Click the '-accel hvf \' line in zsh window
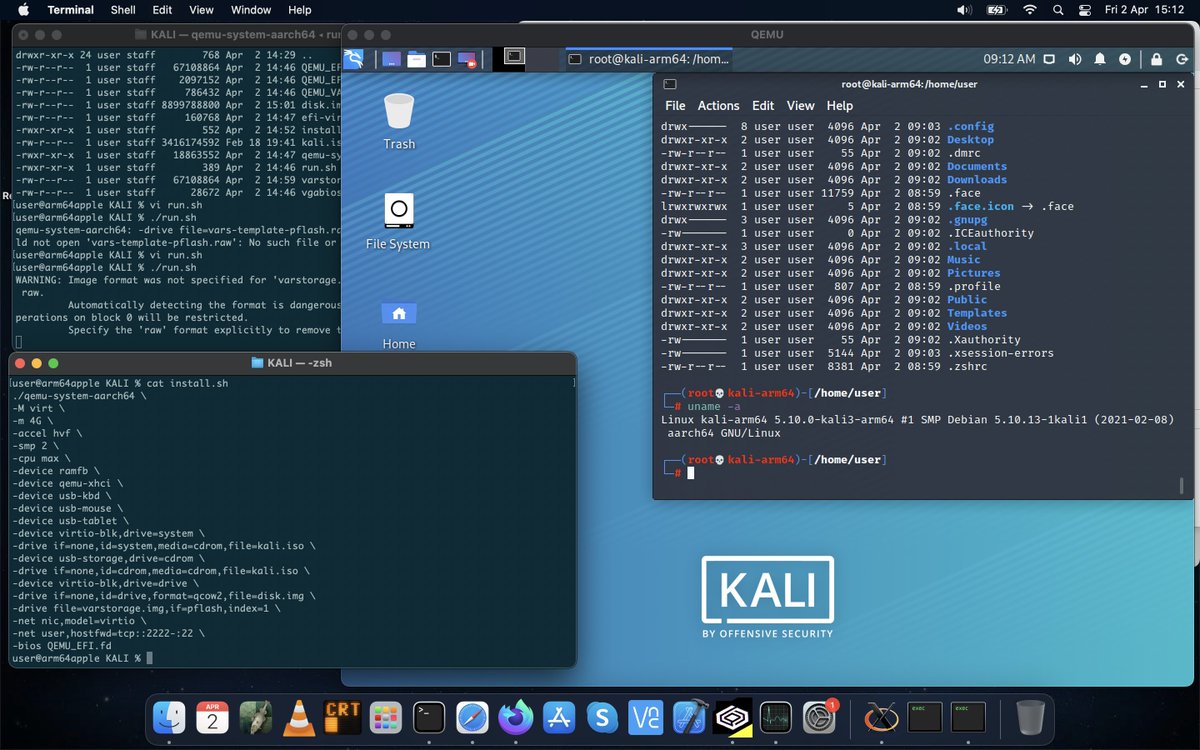 [47, 434]
